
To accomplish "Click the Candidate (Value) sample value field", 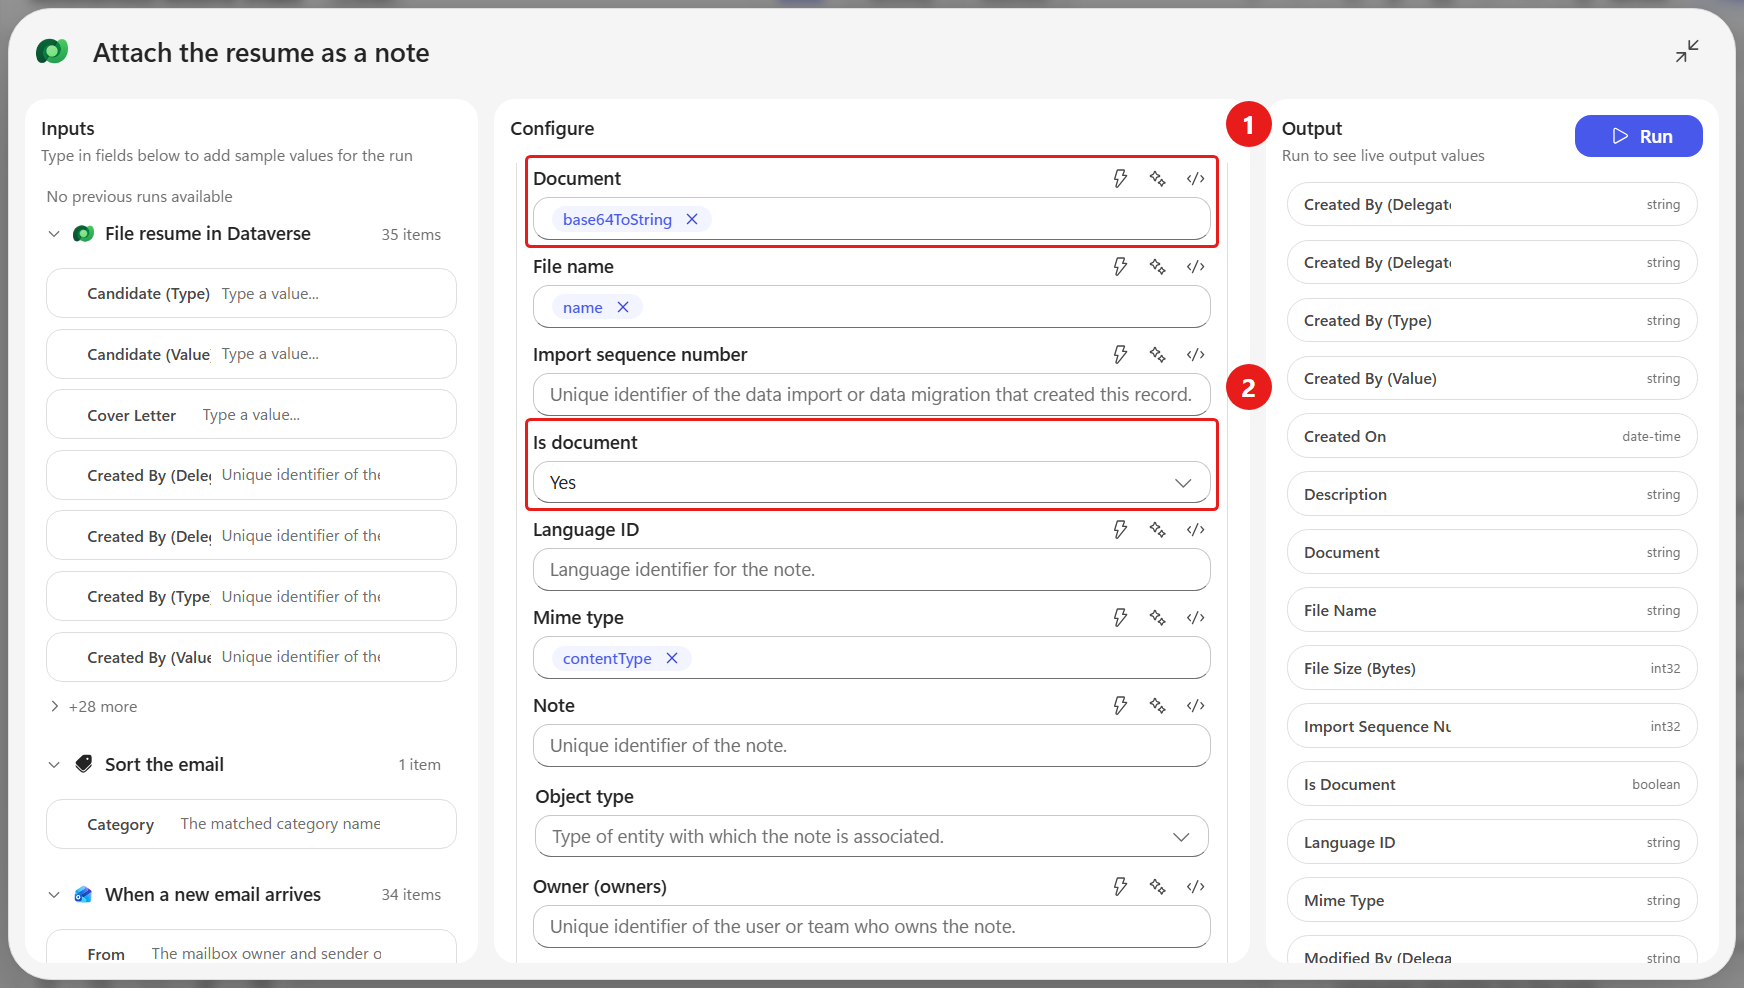I will 251,354.
